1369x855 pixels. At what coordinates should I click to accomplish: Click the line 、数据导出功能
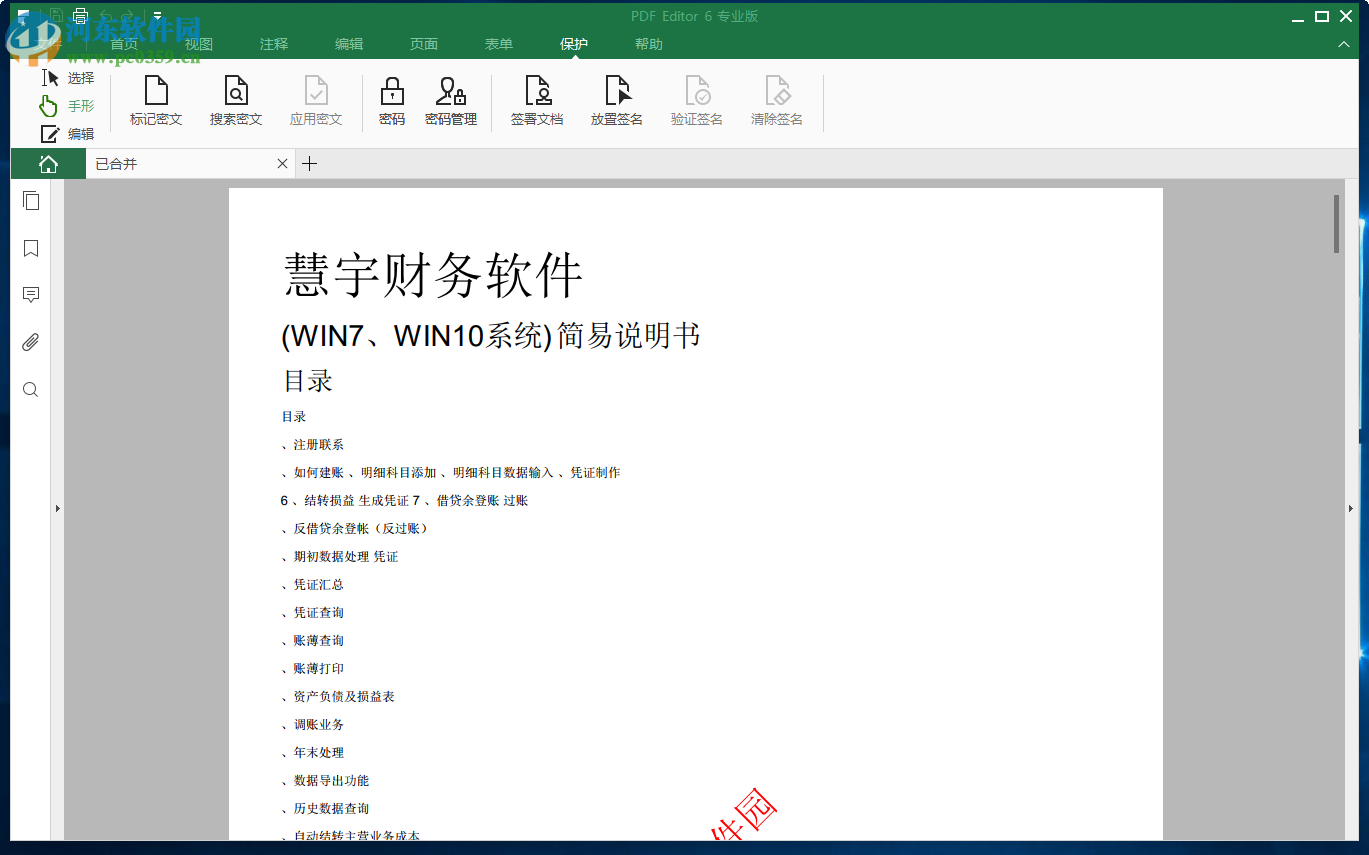(x=326, y=781)
